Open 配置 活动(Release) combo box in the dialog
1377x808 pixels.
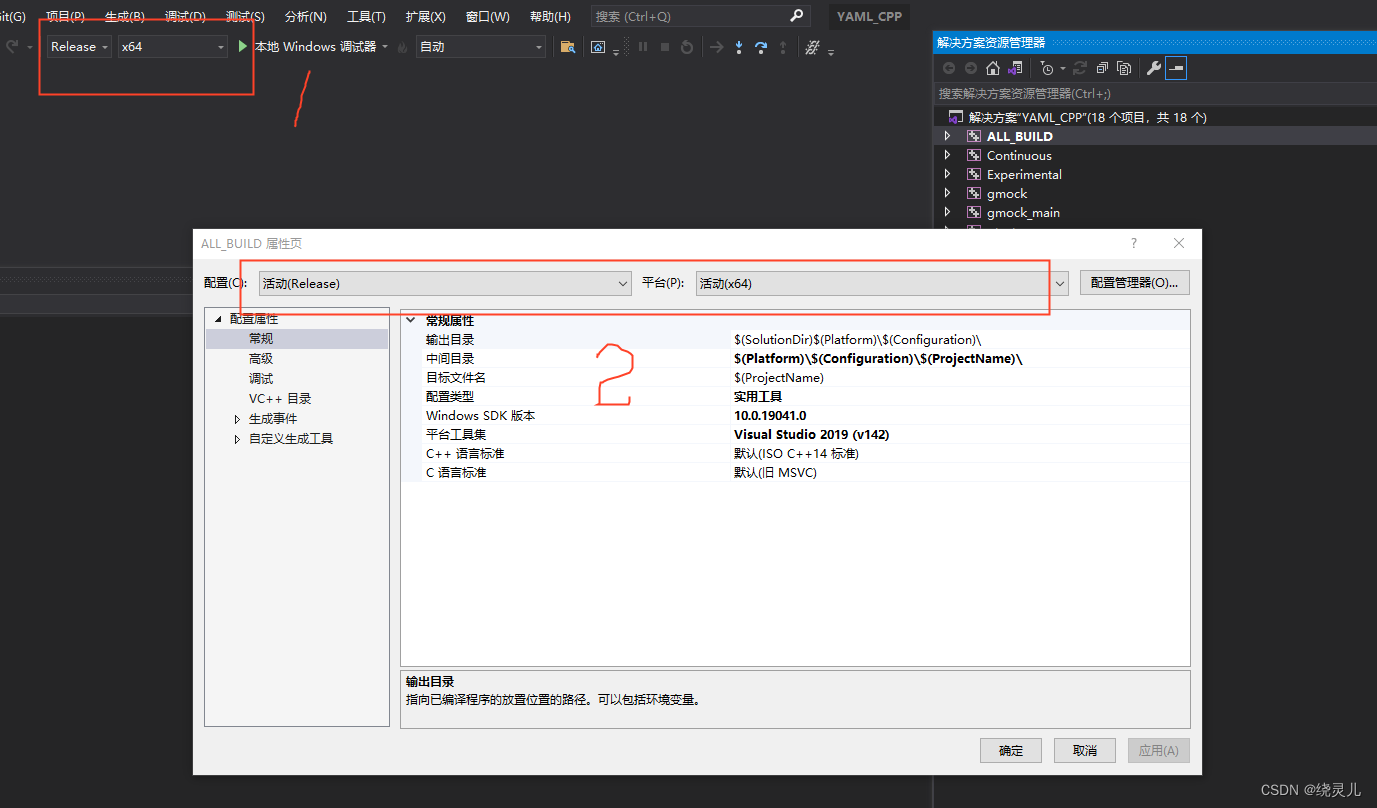click(445, 283)
